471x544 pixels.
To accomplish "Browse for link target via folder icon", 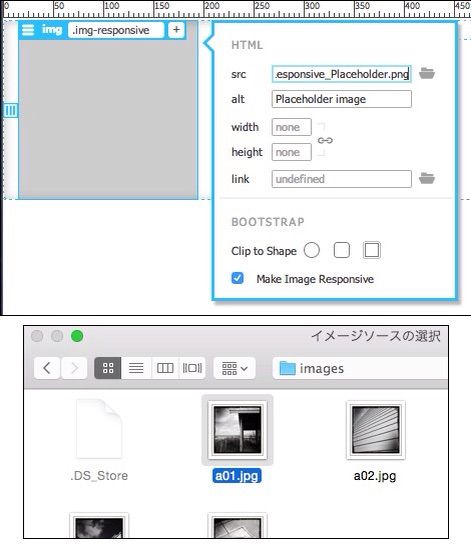I will click(x=427, y=178).
